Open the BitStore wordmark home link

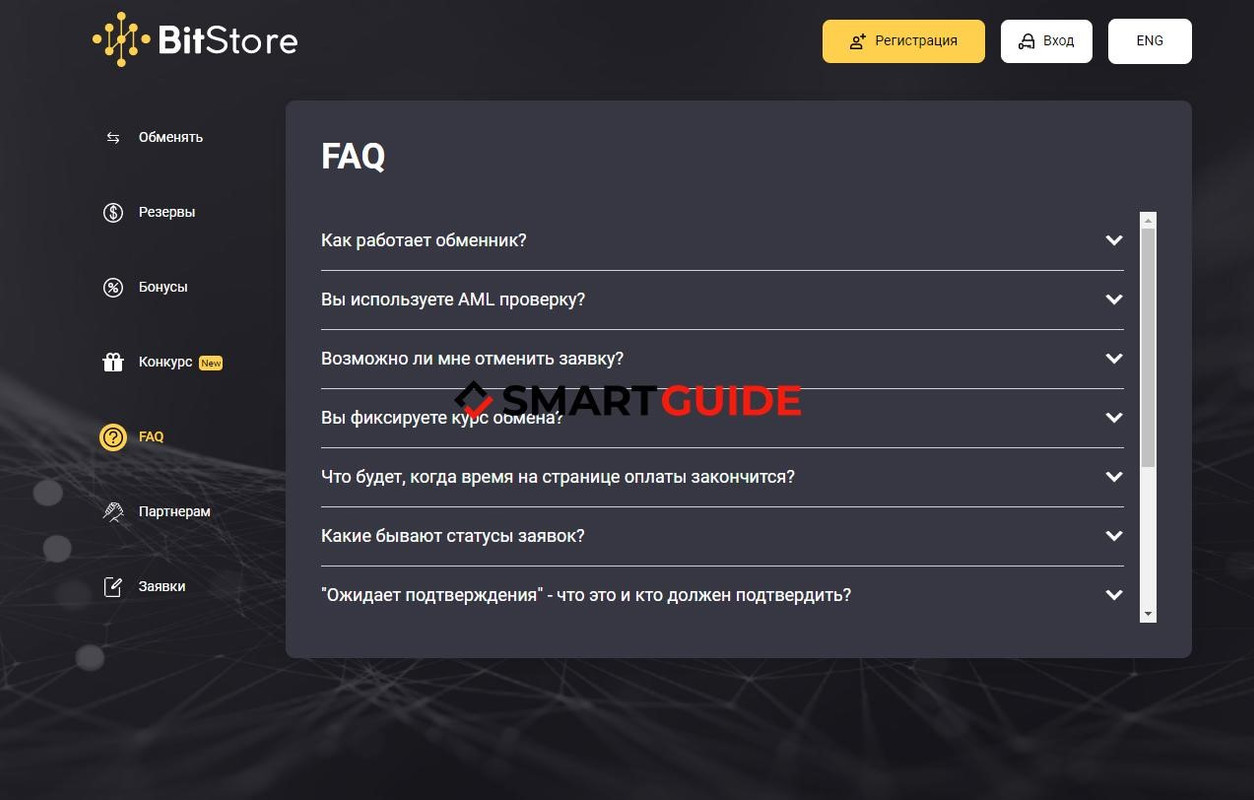coord(228,41)
